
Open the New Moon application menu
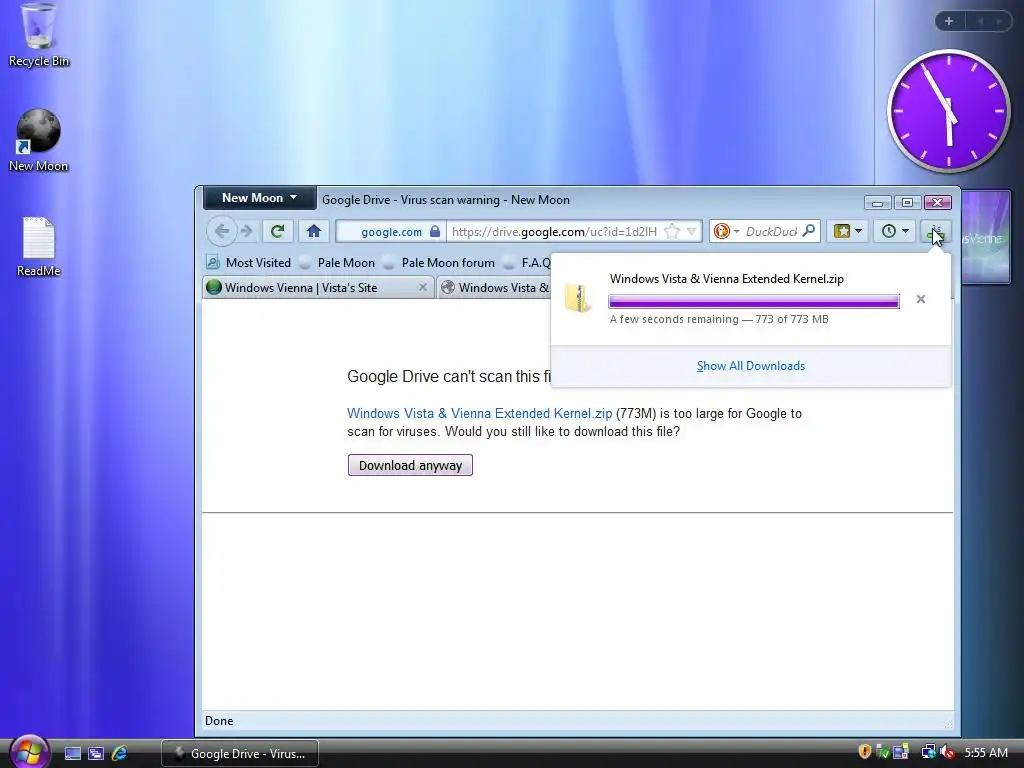click(x=259, y=198)
